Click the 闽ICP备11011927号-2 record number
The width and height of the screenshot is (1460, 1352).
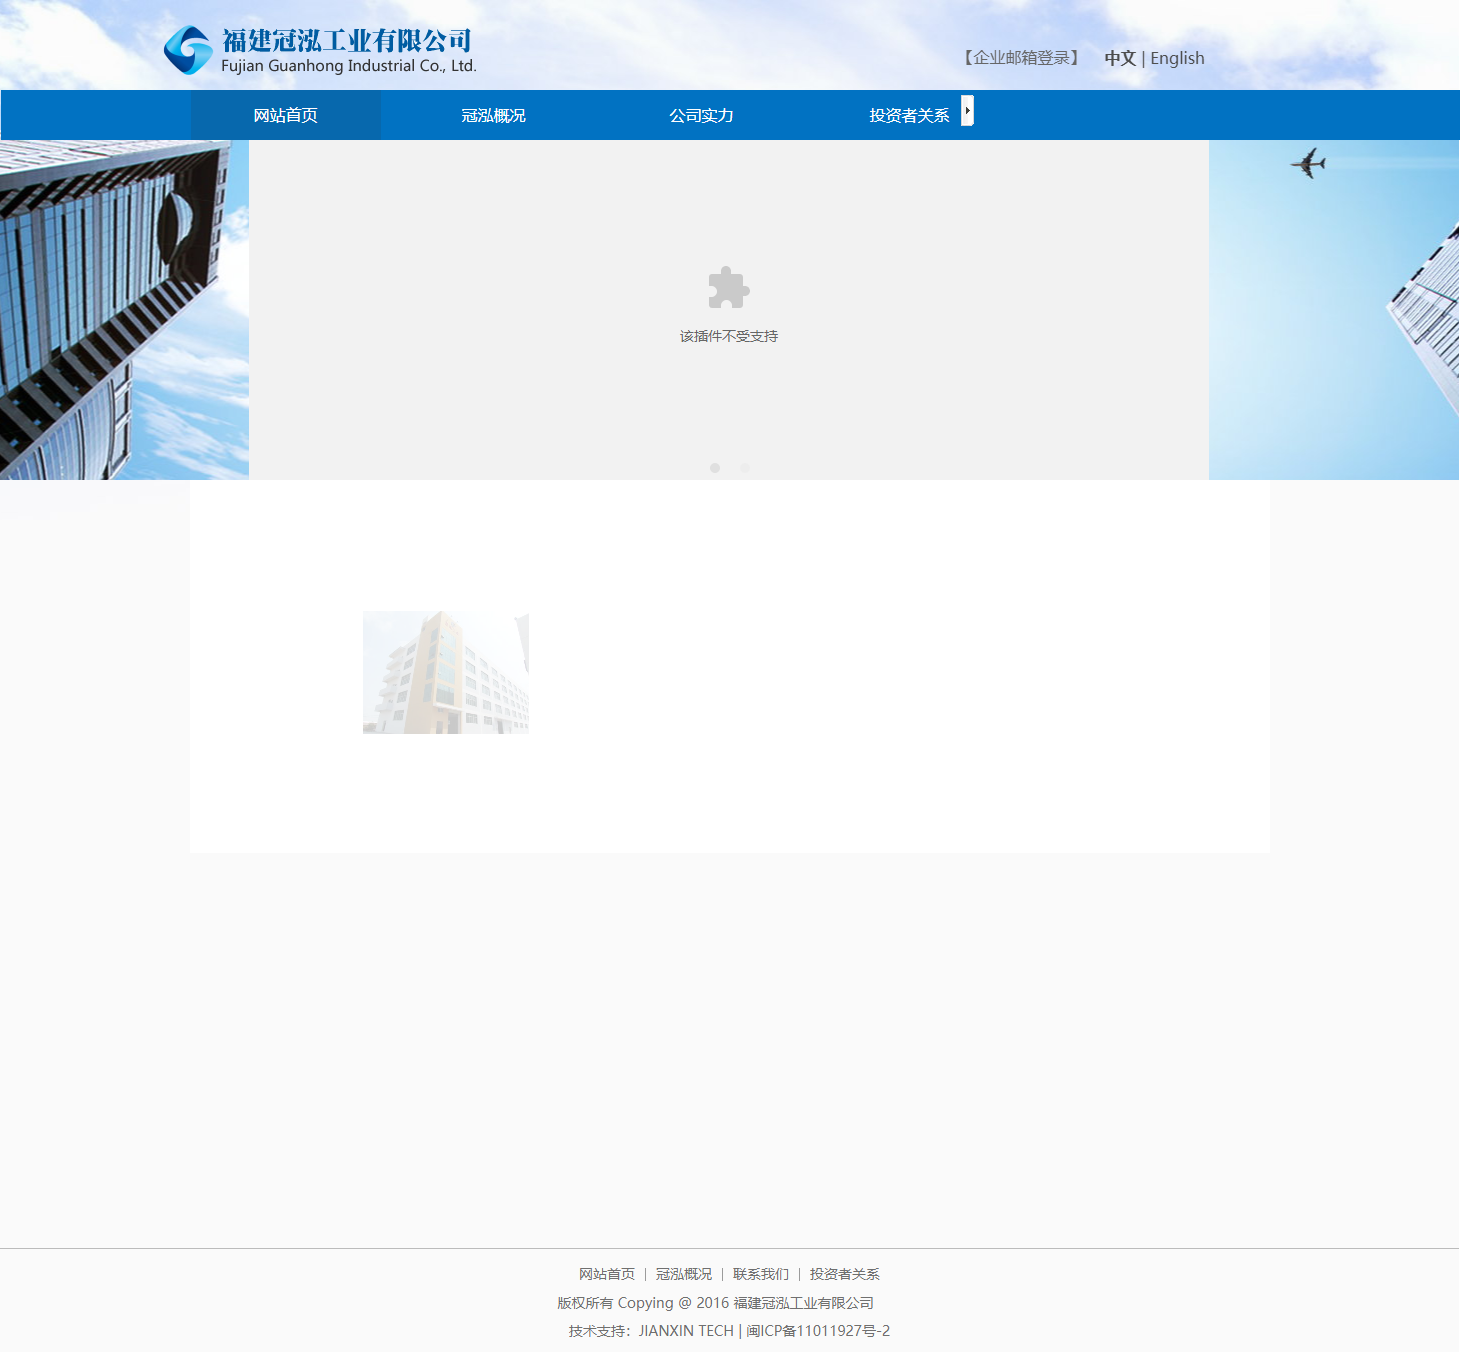(x=818, y=1331)
